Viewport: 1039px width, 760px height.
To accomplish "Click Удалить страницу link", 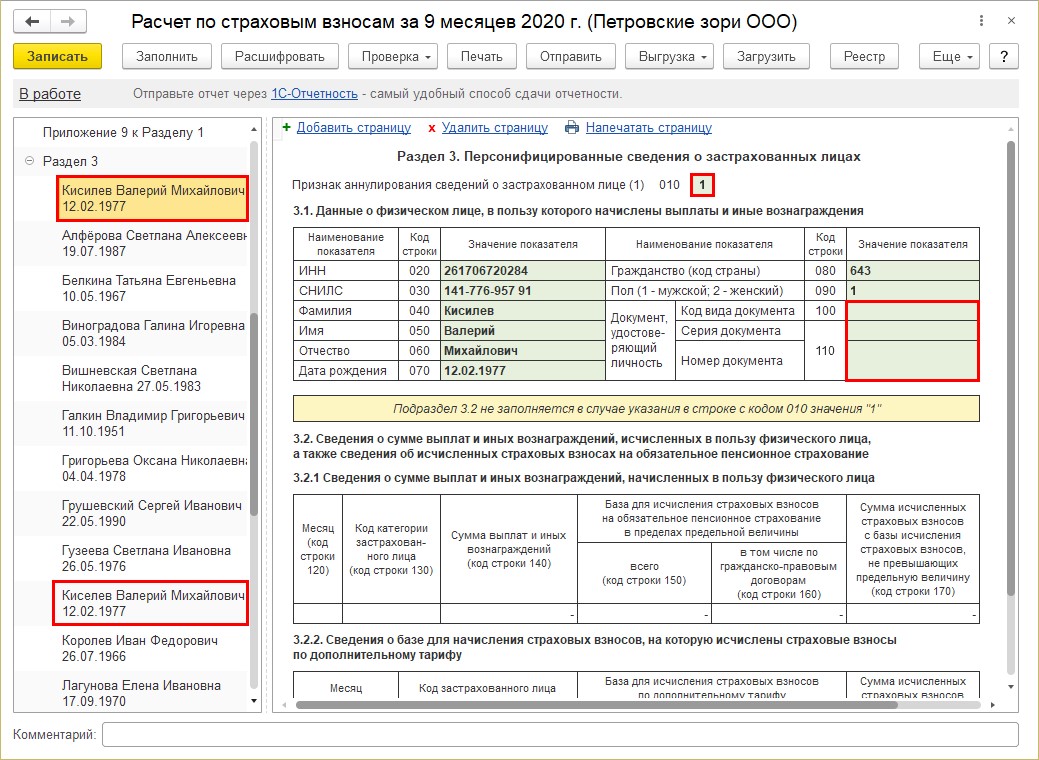I will click(x=495, y=127).
